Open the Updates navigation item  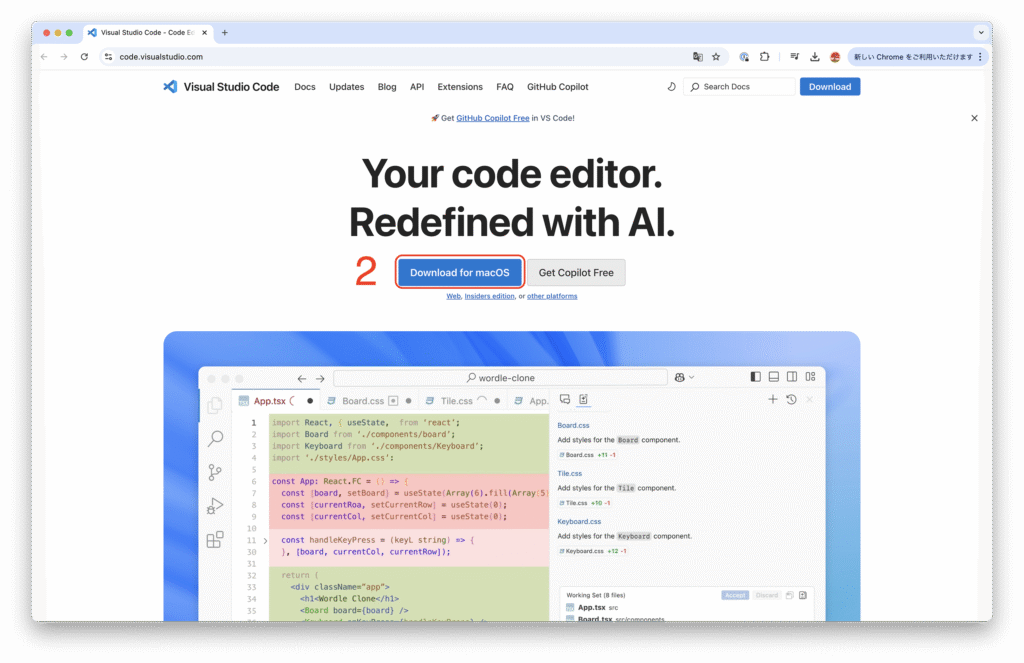[347, 87]
